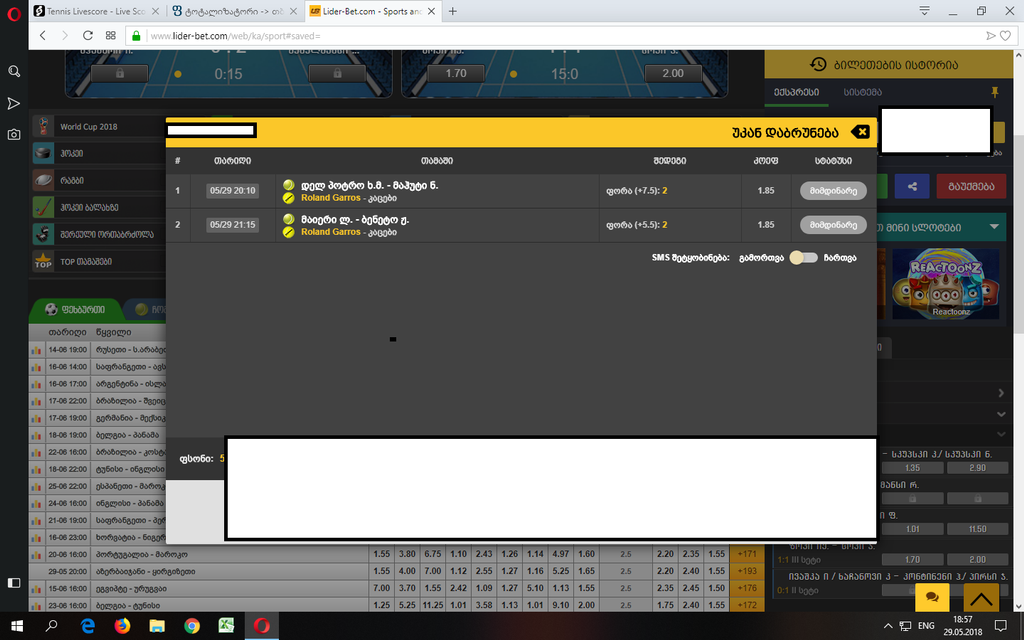Click the red clear button in bet slip
The image size is (1024, 640).
(x=971, y=186)
